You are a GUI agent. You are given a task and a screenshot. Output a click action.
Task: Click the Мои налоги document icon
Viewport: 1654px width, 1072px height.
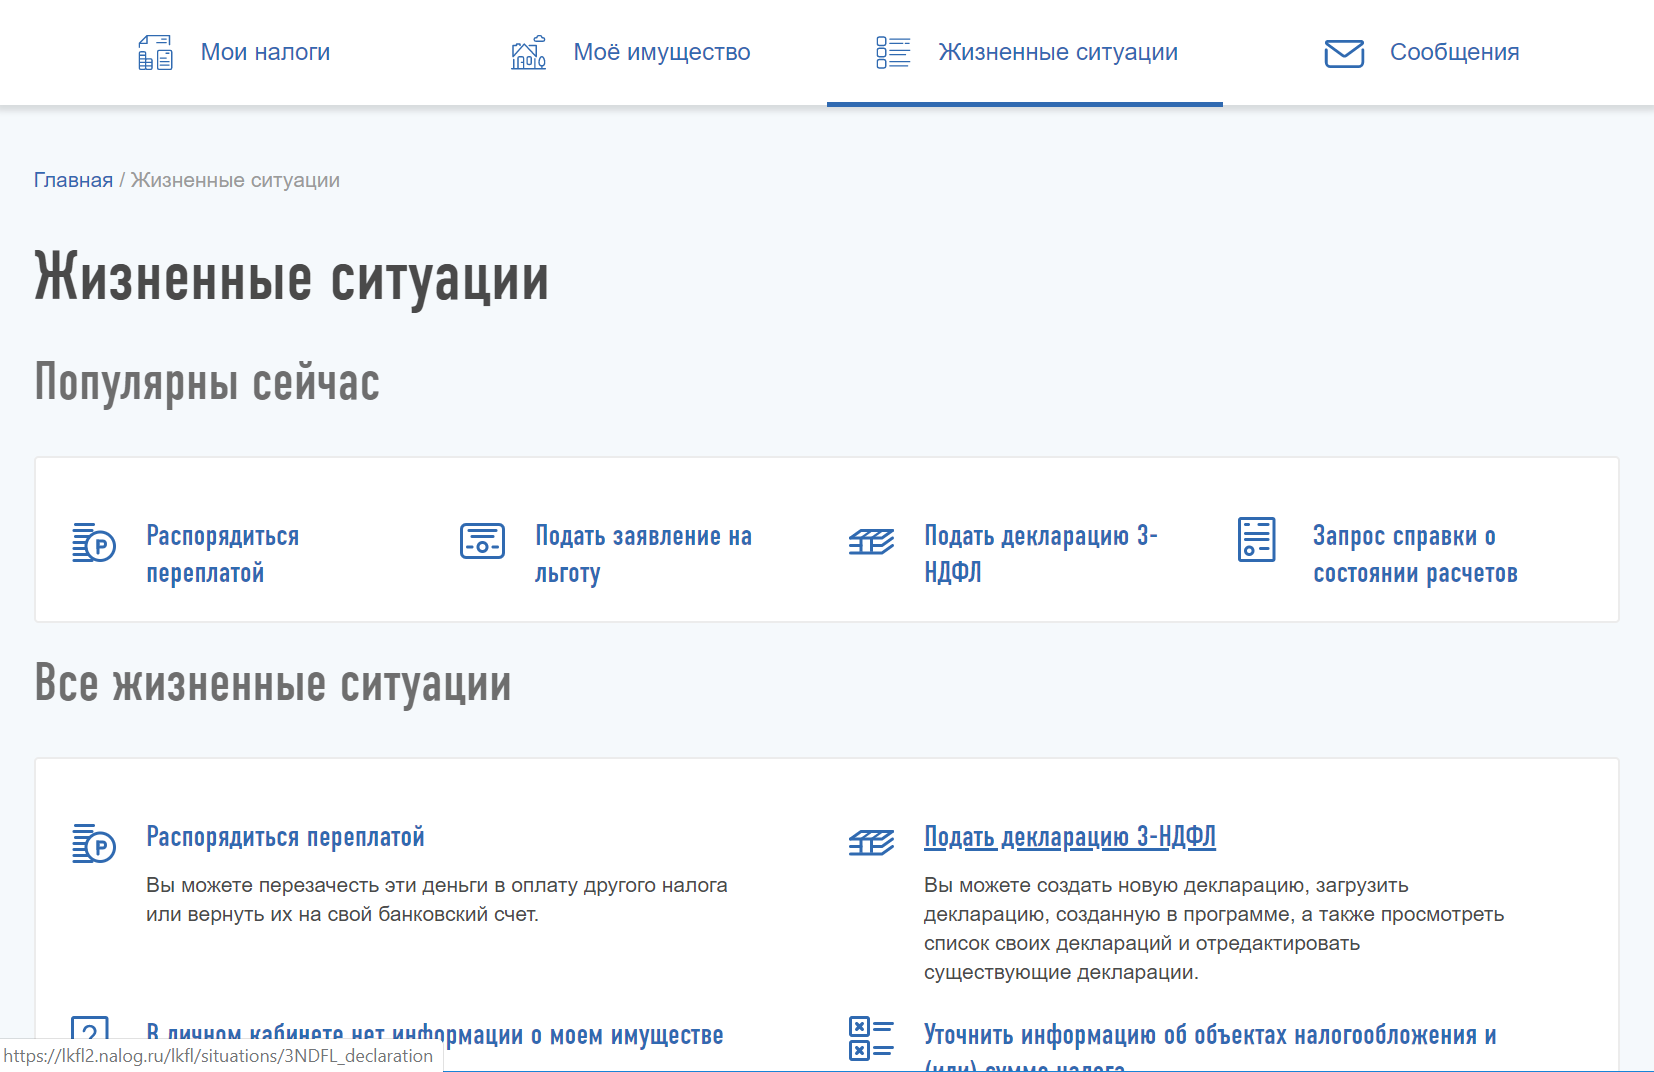pos(155,52)
